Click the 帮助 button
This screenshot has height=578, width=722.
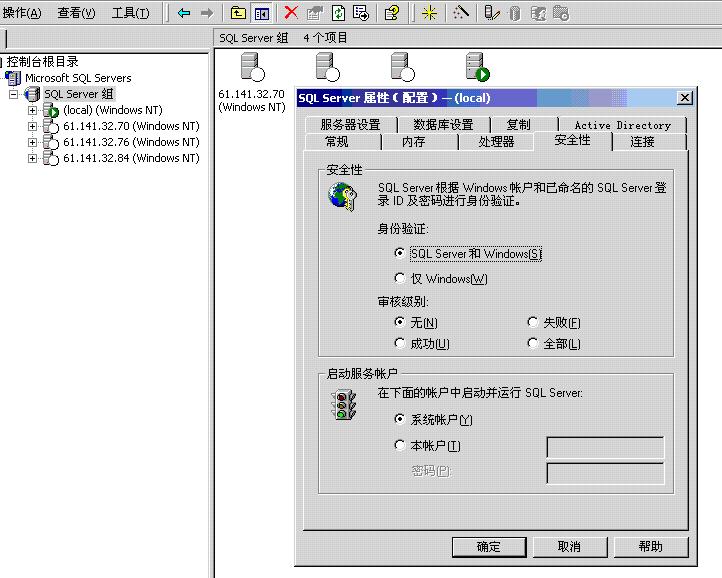click(x=651, y=547)
